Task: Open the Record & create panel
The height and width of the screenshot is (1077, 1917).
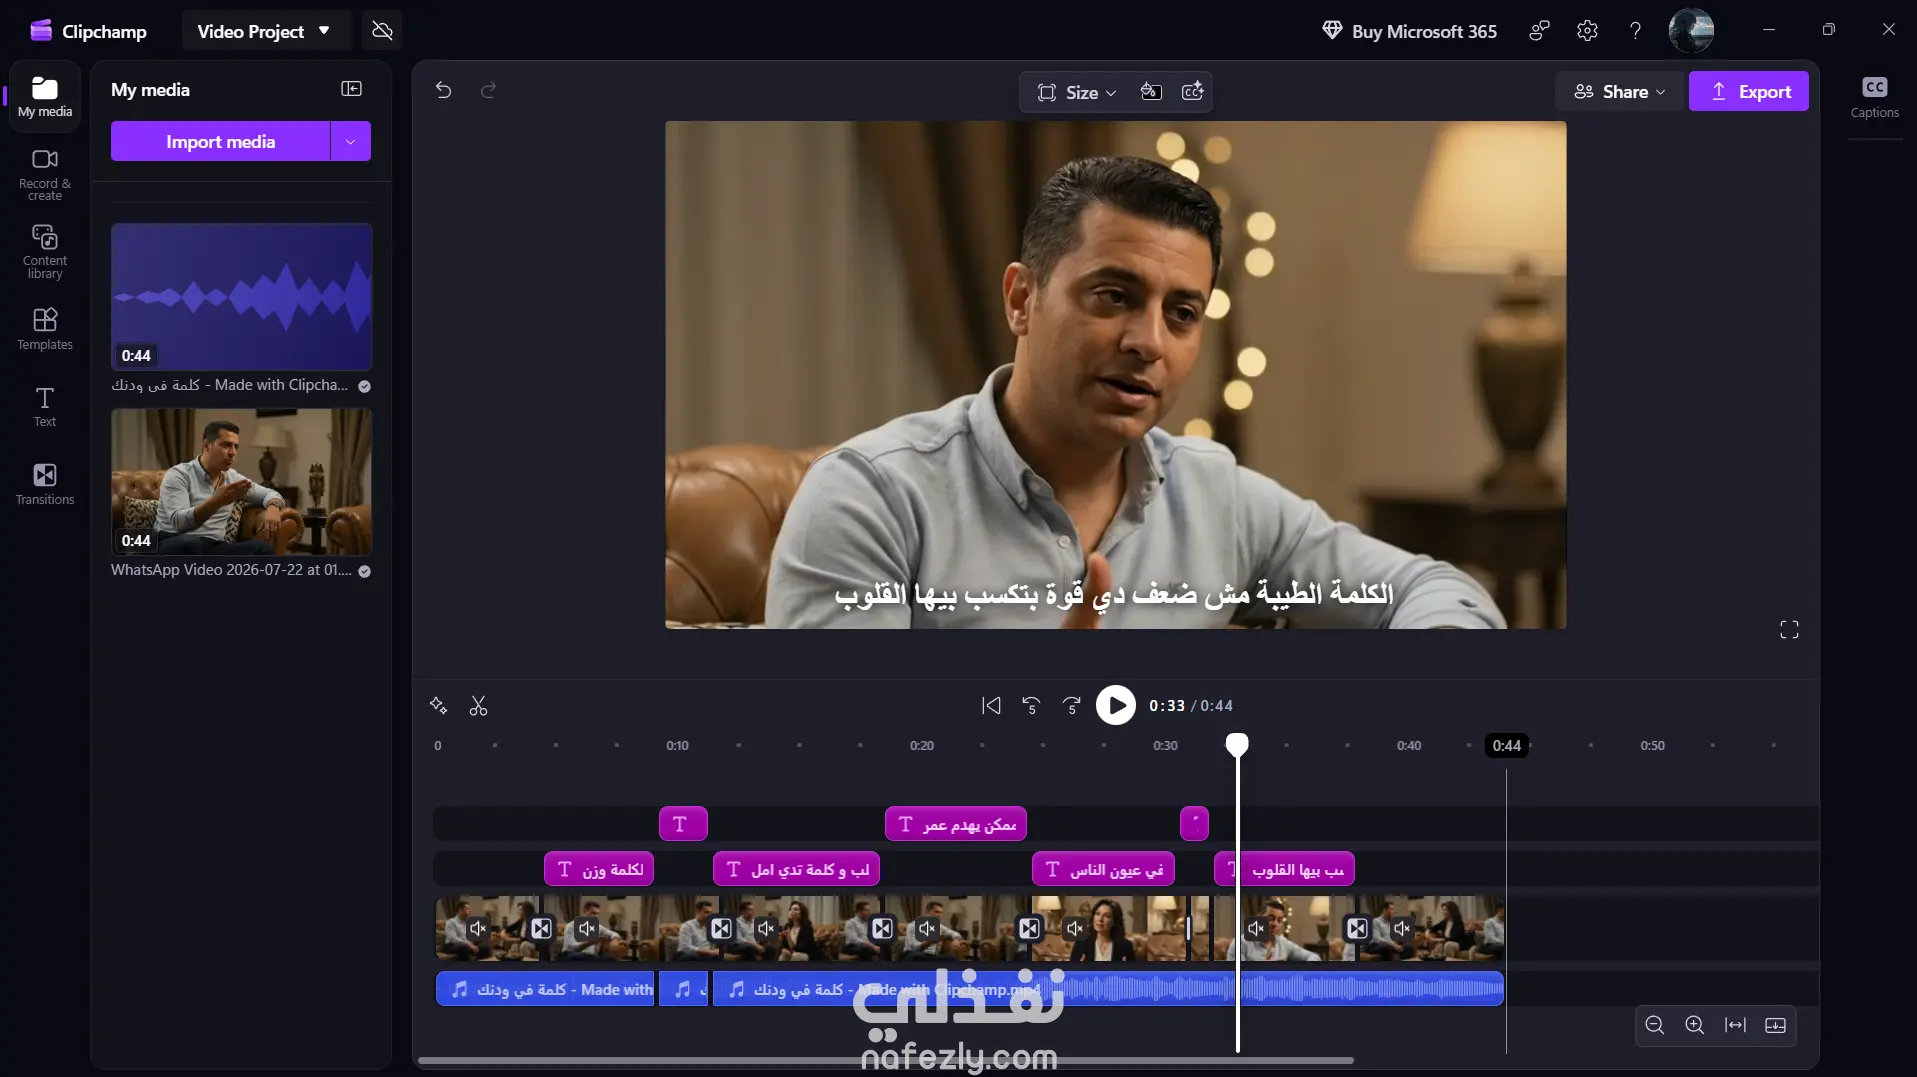Action: pyautogui.click(x=45, y=174)
